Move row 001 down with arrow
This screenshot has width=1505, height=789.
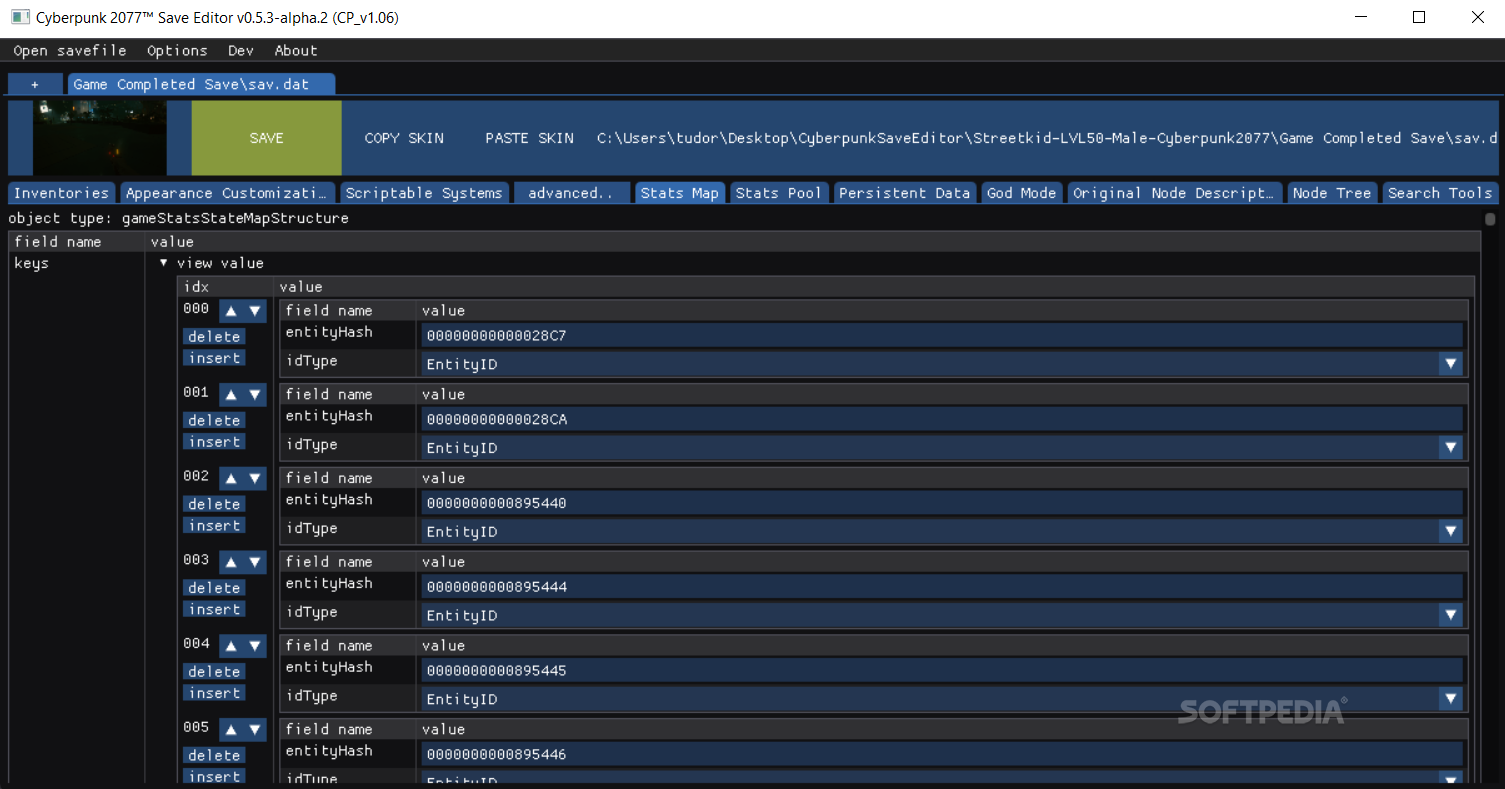coord(255,395)
